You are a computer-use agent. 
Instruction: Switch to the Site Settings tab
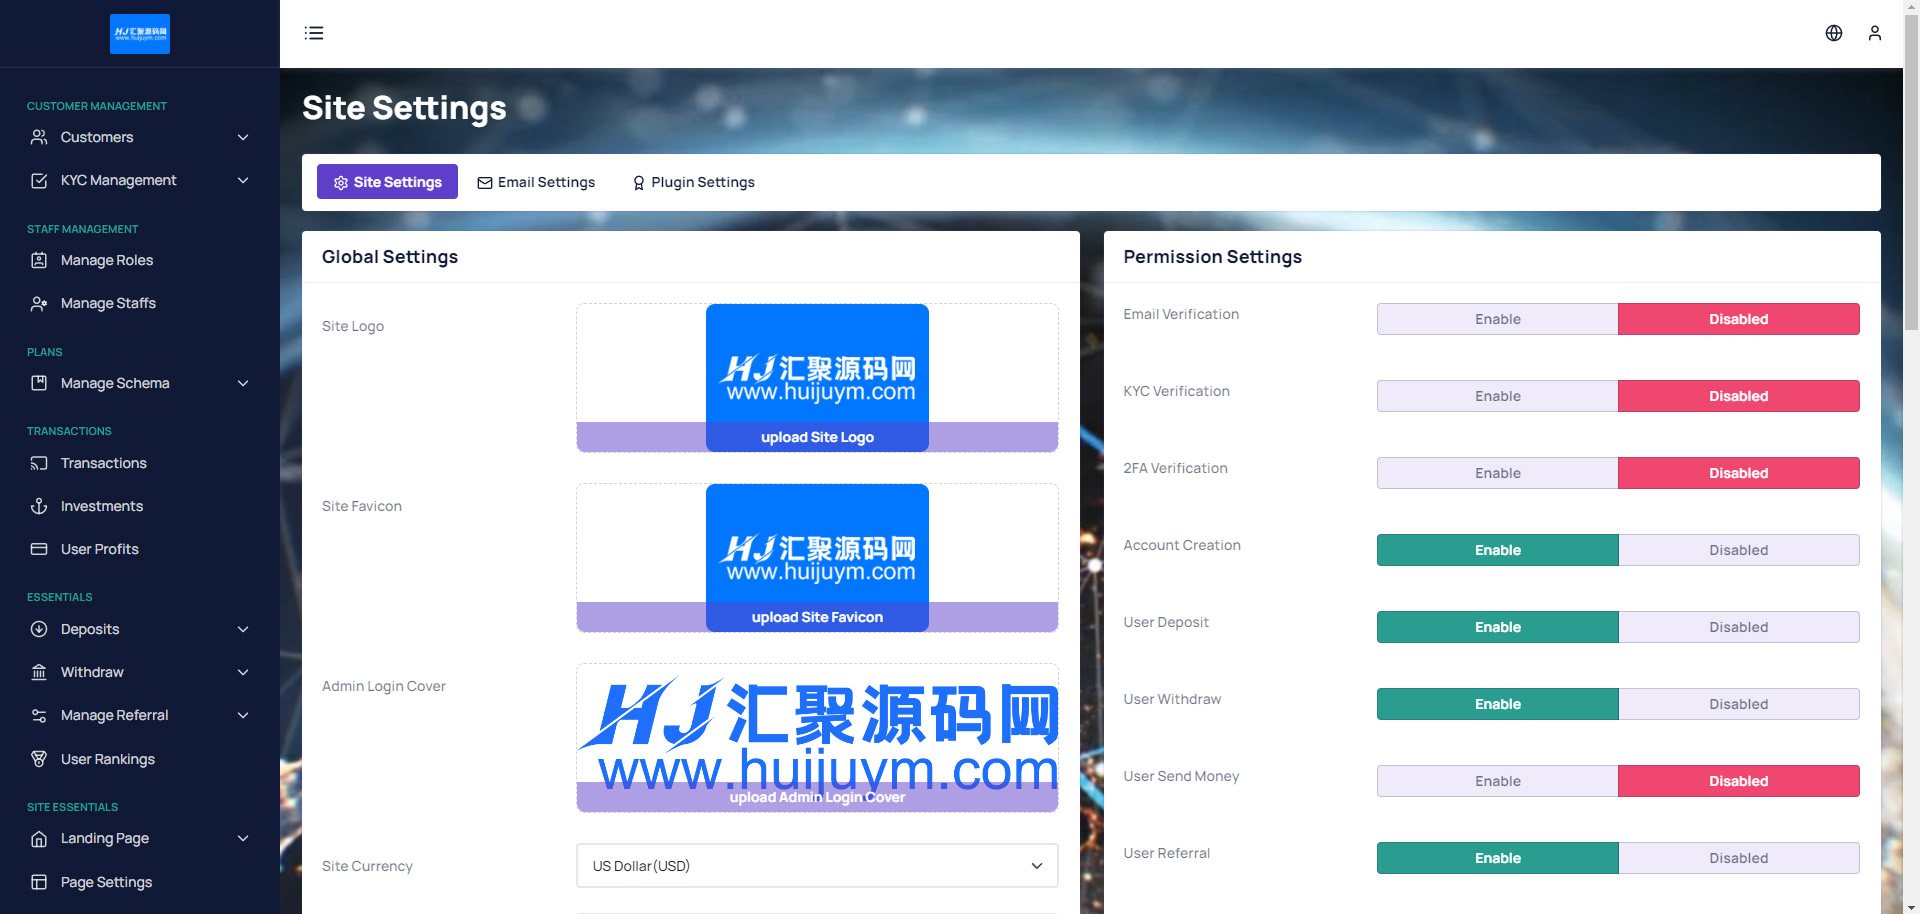pos(387,182)
